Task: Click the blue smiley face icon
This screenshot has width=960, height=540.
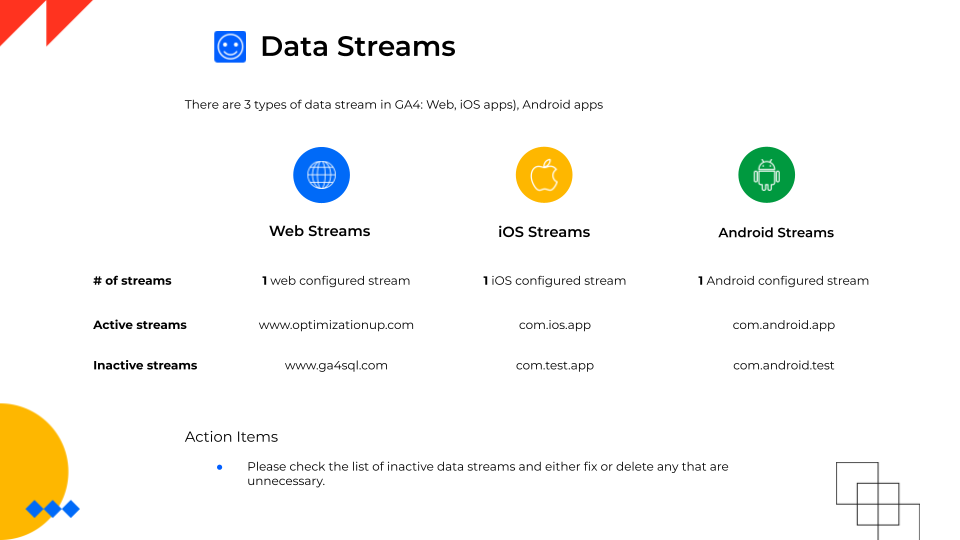Action: pos(230,47)
